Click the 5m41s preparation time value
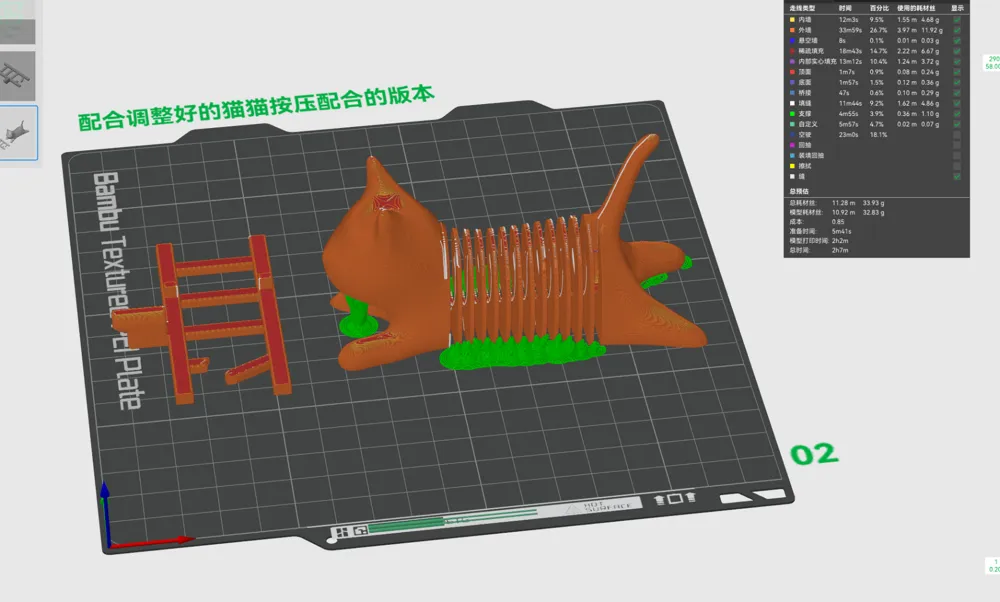Screen dimensions: 1000x602 841,231
